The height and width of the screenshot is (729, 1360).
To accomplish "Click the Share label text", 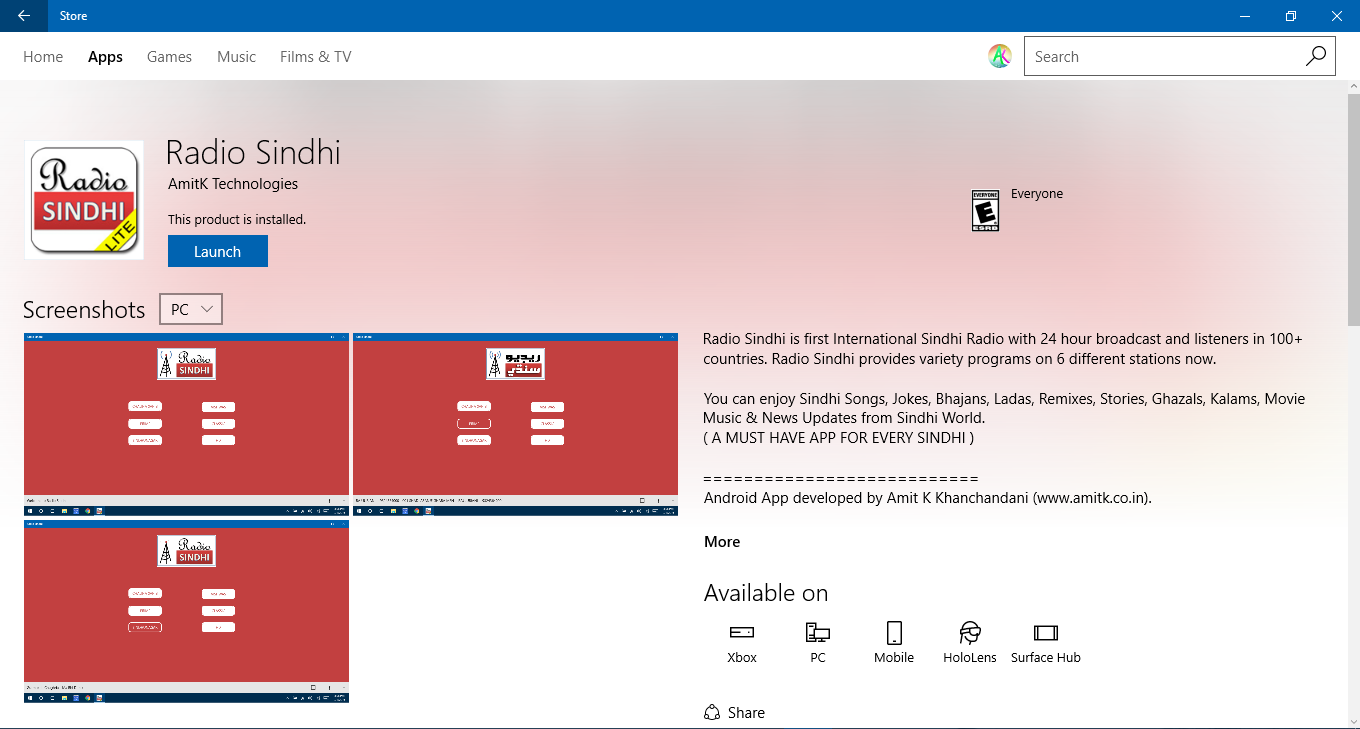I will point(746,713).
